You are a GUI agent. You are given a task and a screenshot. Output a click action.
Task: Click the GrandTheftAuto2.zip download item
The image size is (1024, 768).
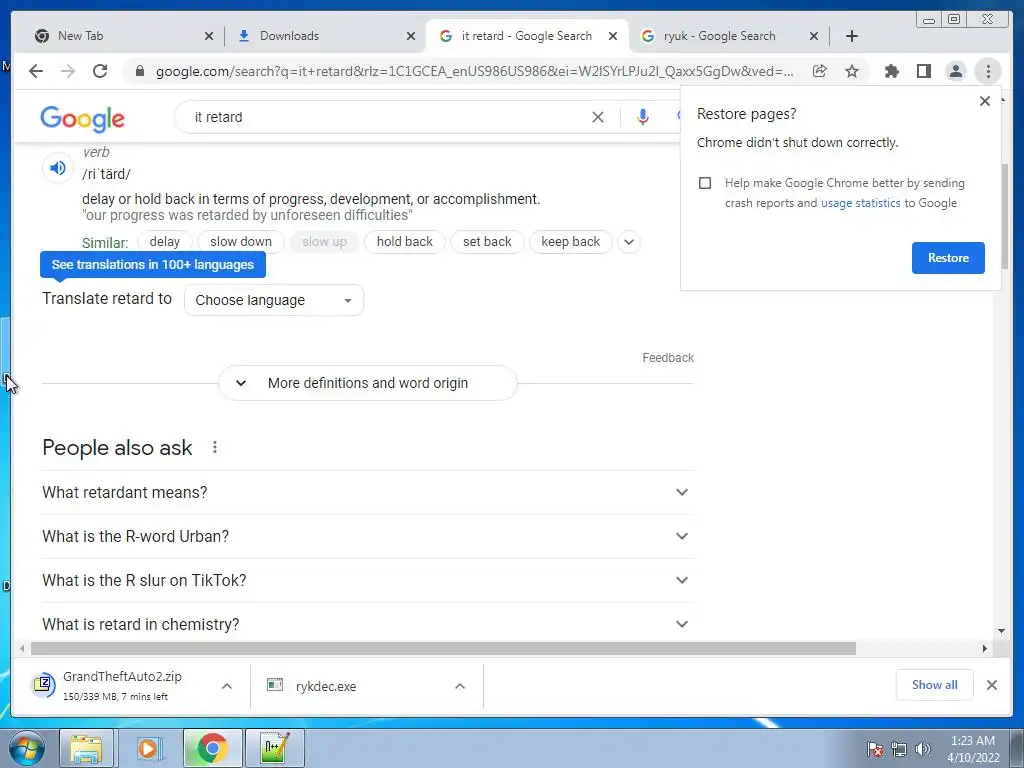[122, 685]
